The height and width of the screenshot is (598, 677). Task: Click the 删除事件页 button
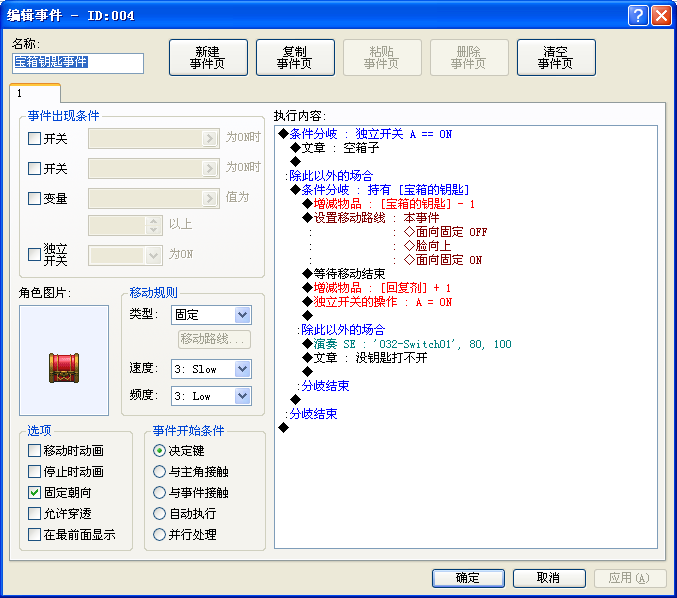coord(469,57)
